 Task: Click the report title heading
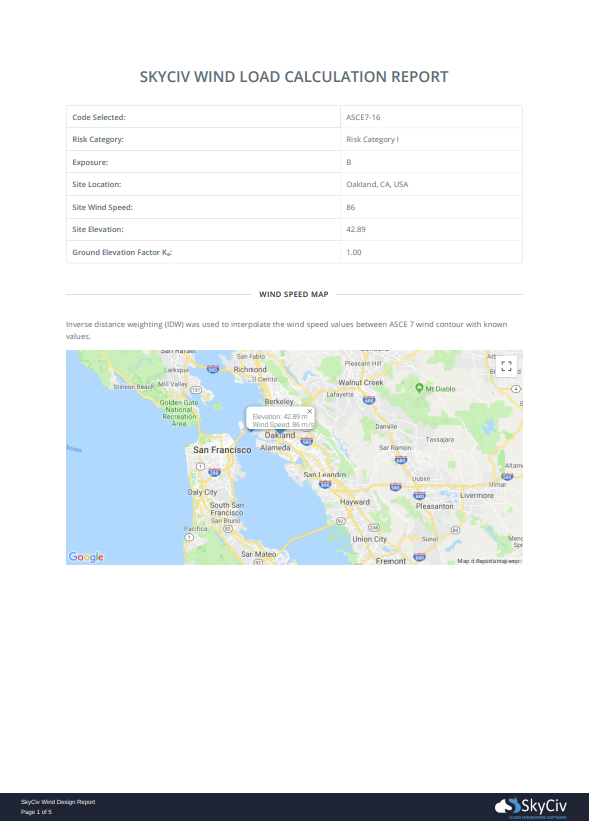point(294,76)
